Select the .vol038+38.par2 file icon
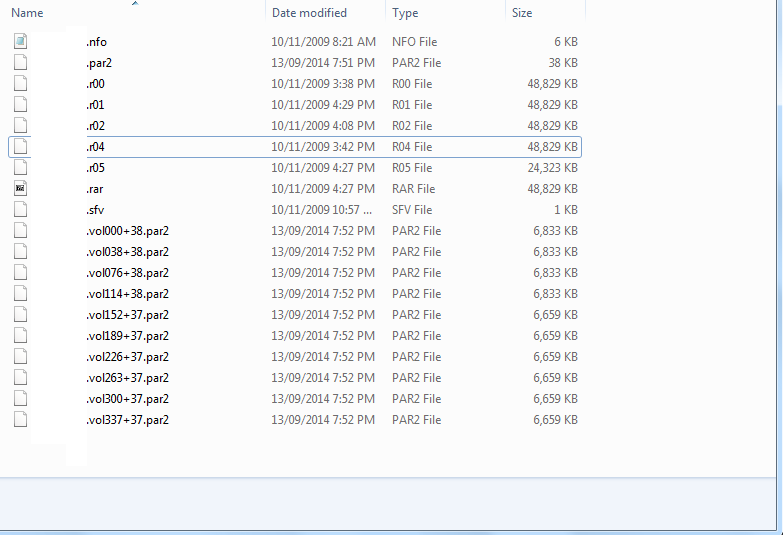Viewport: 783px width, 535px height. point(20,251)
